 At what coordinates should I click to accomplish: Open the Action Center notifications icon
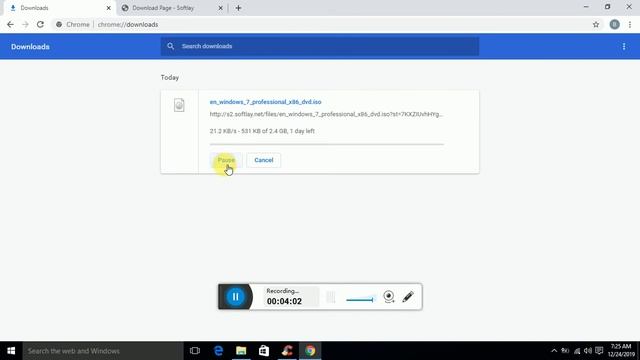tap(599, 351)
